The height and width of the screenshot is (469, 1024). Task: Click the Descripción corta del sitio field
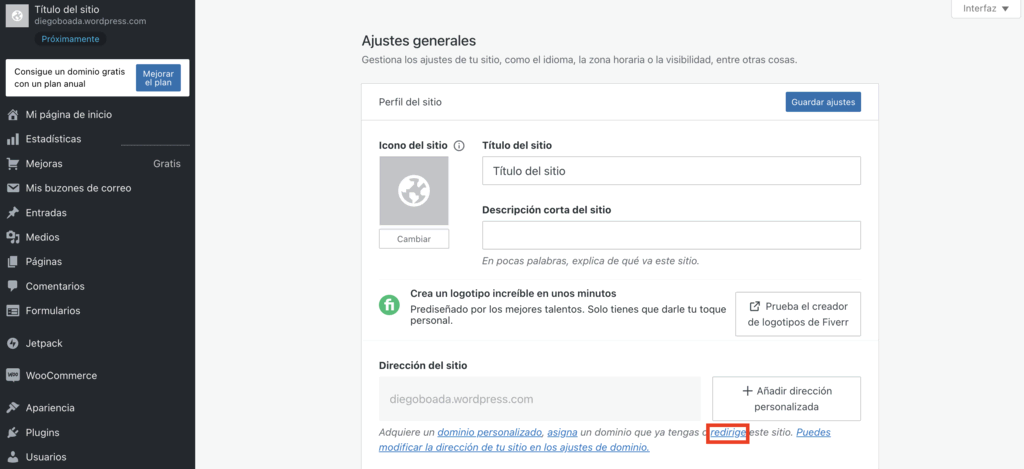(x=671, y=235)
